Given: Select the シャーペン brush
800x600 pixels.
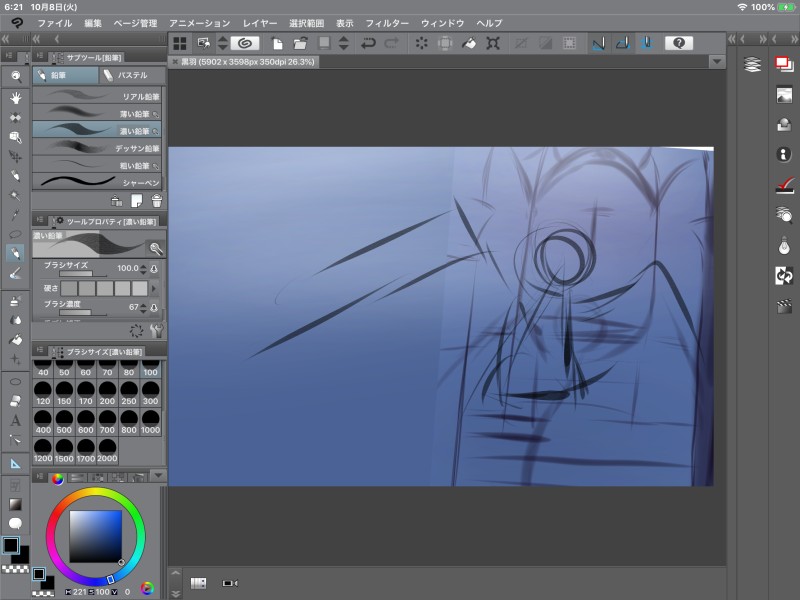Looking at the screenshot, I should click(x=97, y=182).
